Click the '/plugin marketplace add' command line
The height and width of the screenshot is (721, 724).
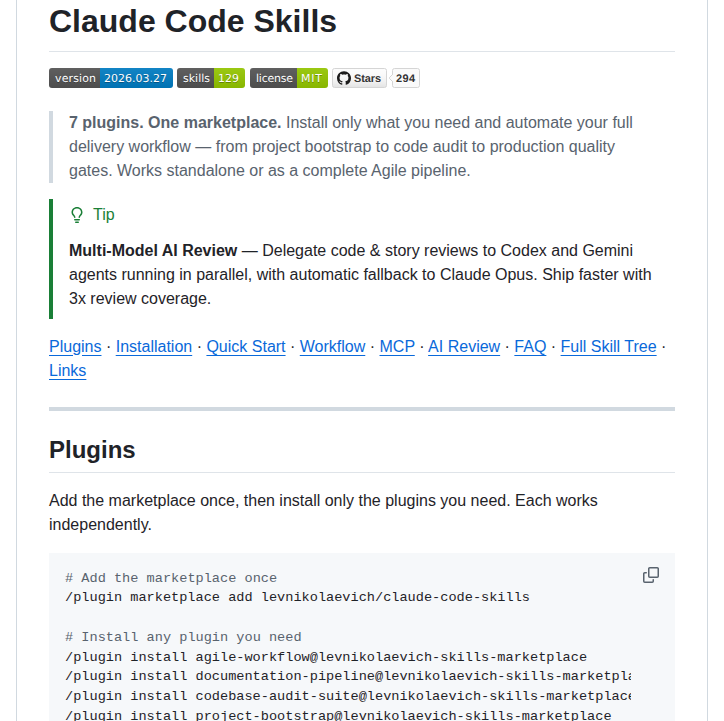tap(297, 597)
